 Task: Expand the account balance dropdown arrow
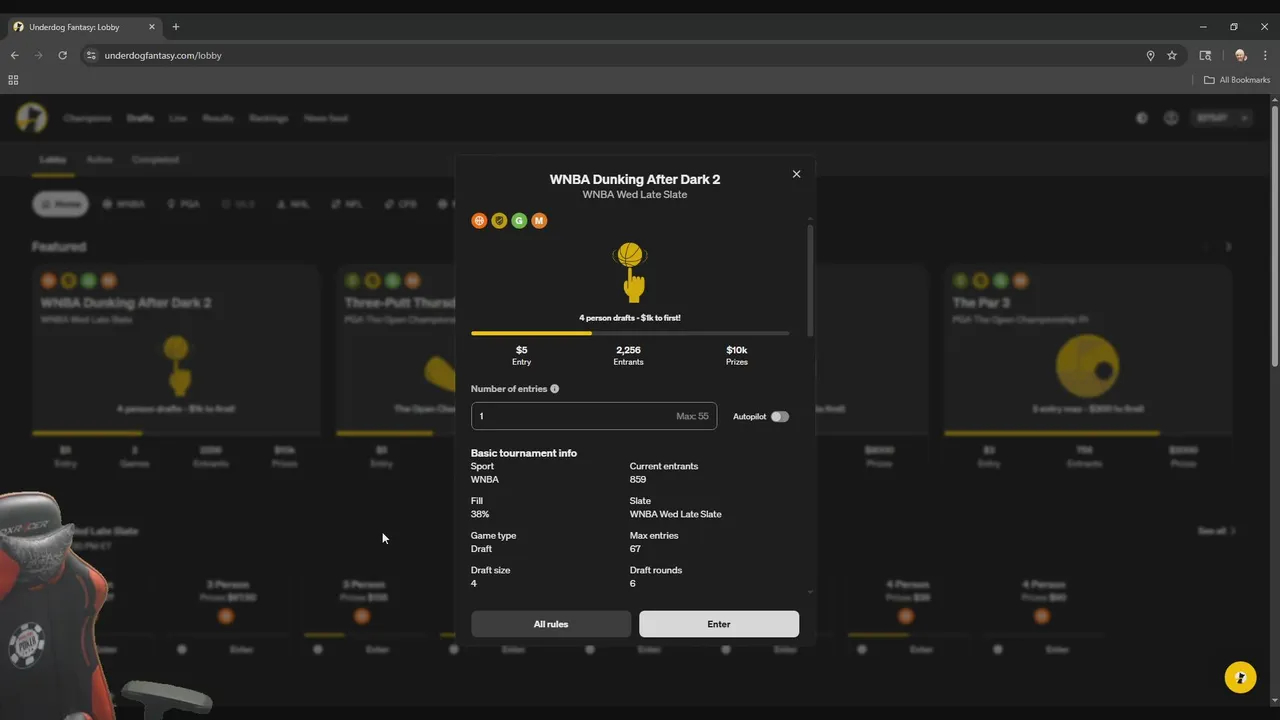(x=1245, y=118)
